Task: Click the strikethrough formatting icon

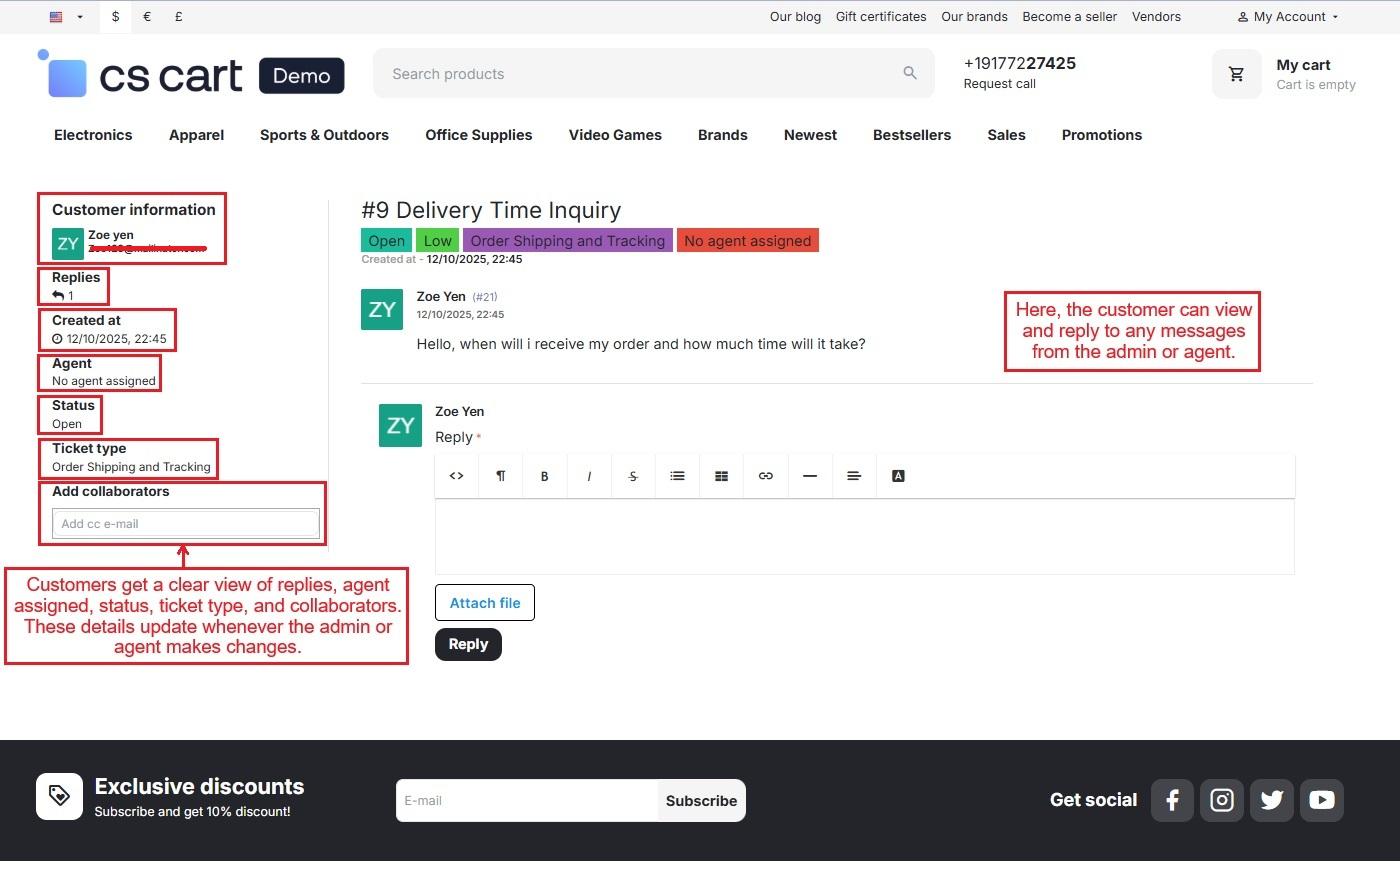Action: 633,476
